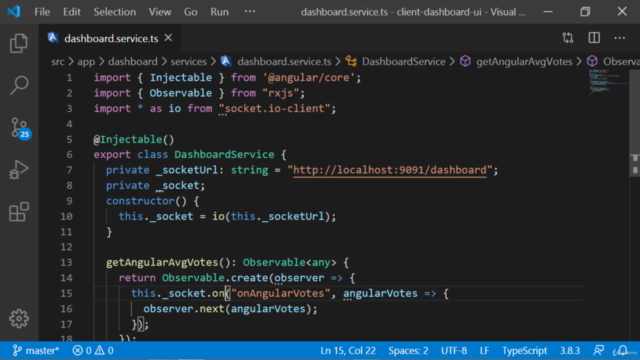Change language mode TypeScript
The image size is (640, 360).
[524, 351]
